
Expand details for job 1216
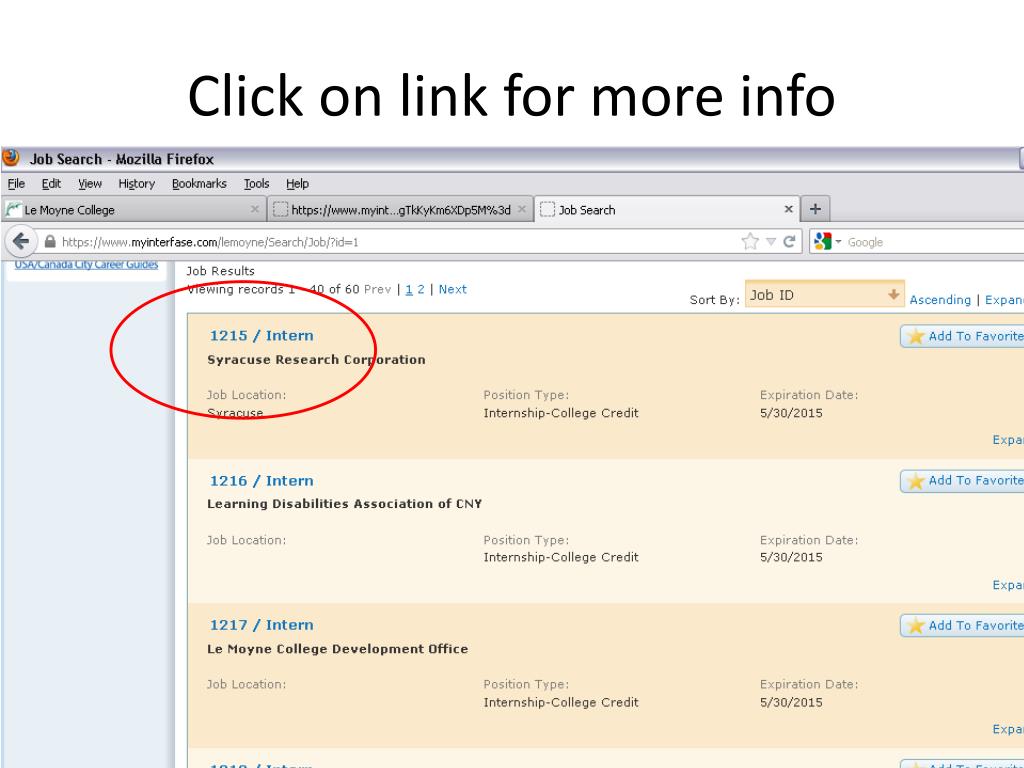1008,585
